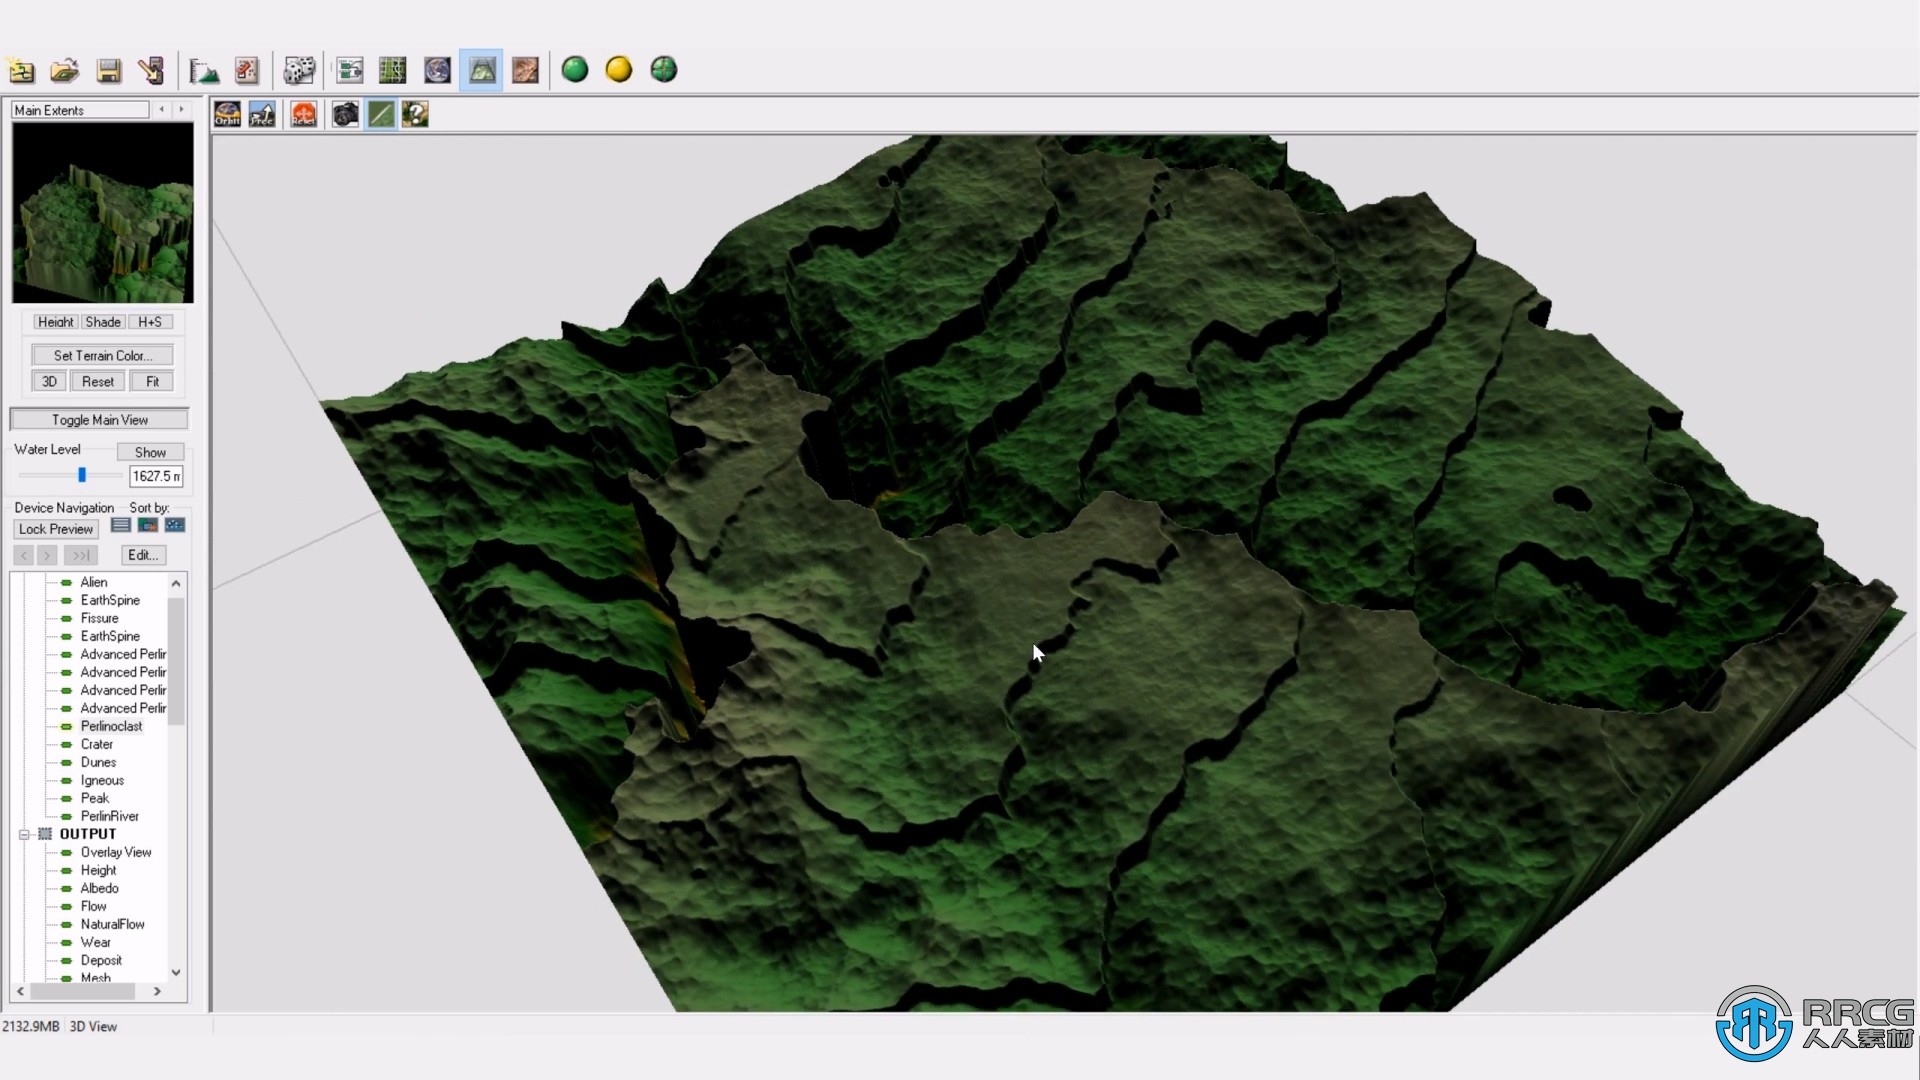Screen dimensions: 1920x1080
Task: Open the 3D view help icon
Action: click(415, 114)
